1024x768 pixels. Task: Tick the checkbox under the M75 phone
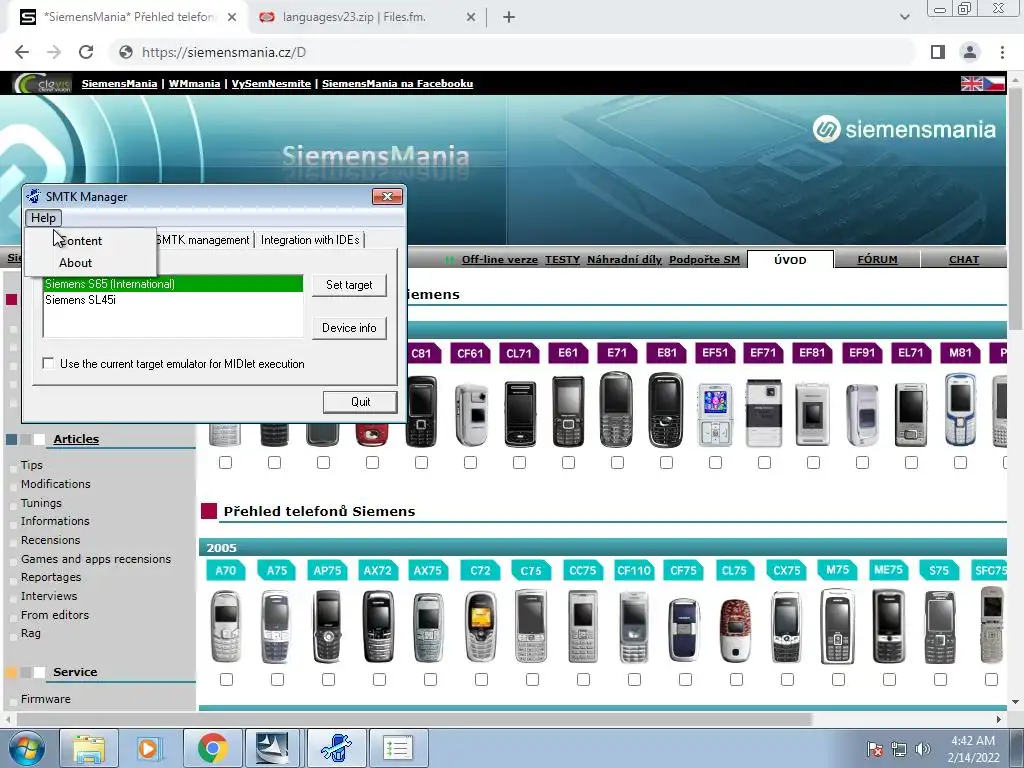[839, 680]
